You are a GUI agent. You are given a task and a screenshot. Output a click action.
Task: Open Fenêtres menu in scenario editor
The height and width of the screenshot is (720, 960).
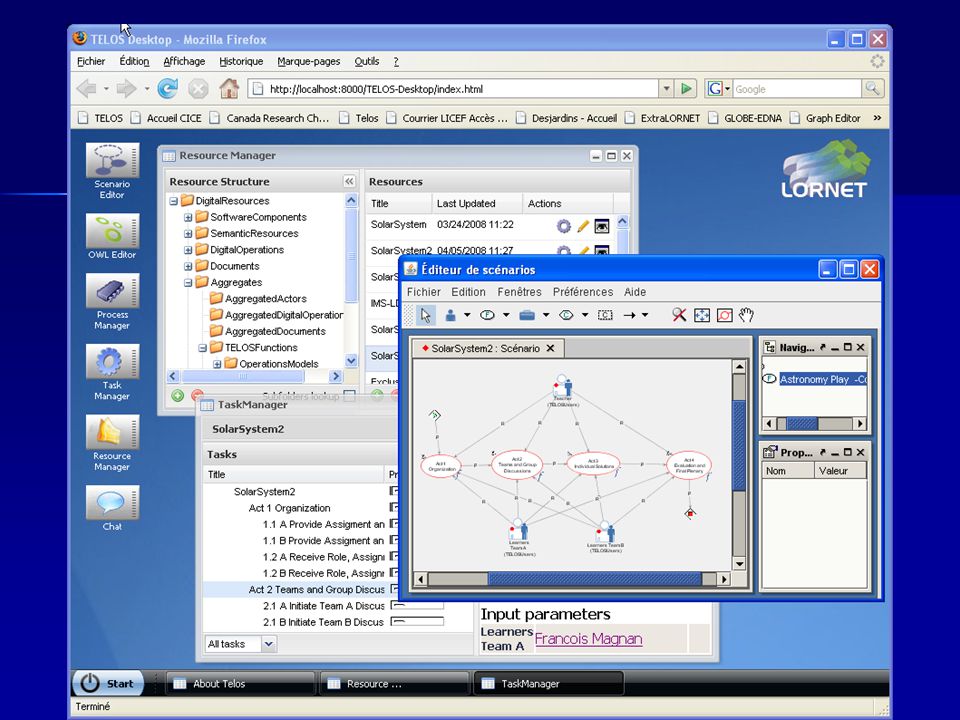click(x=519, y=292)
